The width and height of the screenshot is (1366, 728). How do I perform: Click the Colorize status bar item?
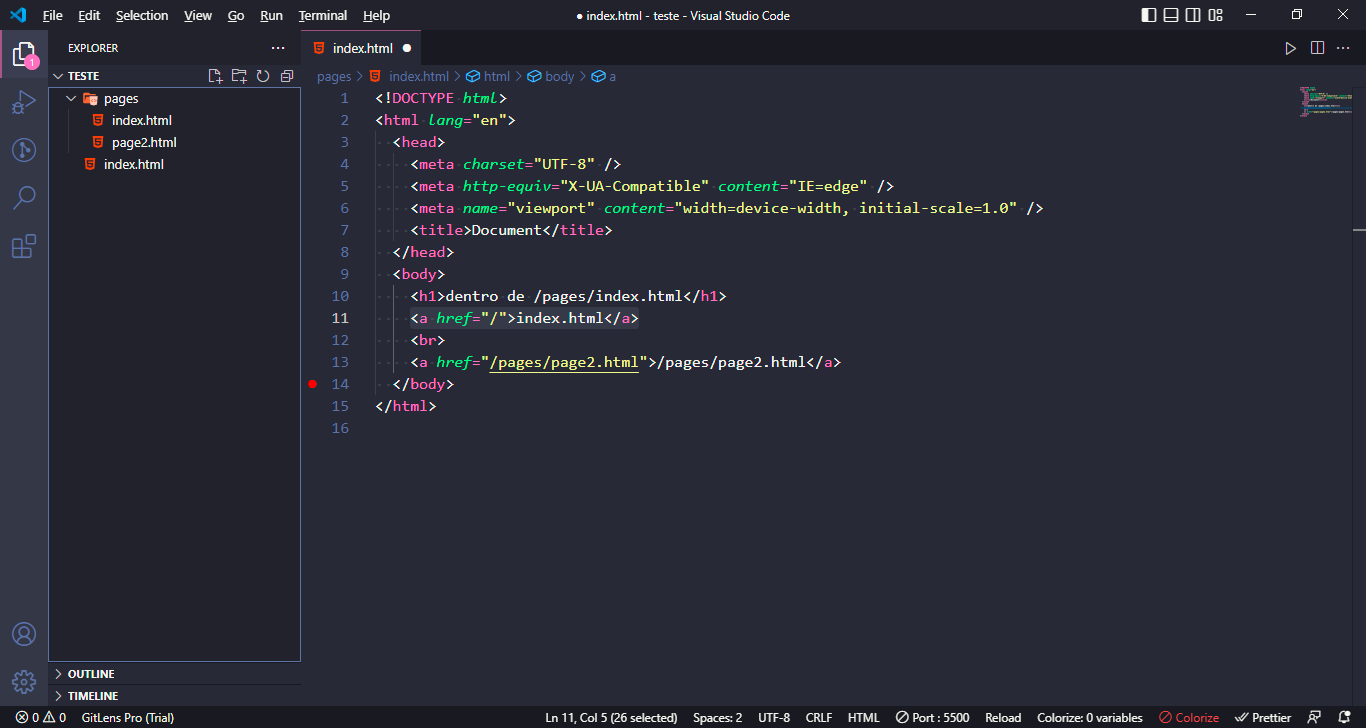(1189, 717)
